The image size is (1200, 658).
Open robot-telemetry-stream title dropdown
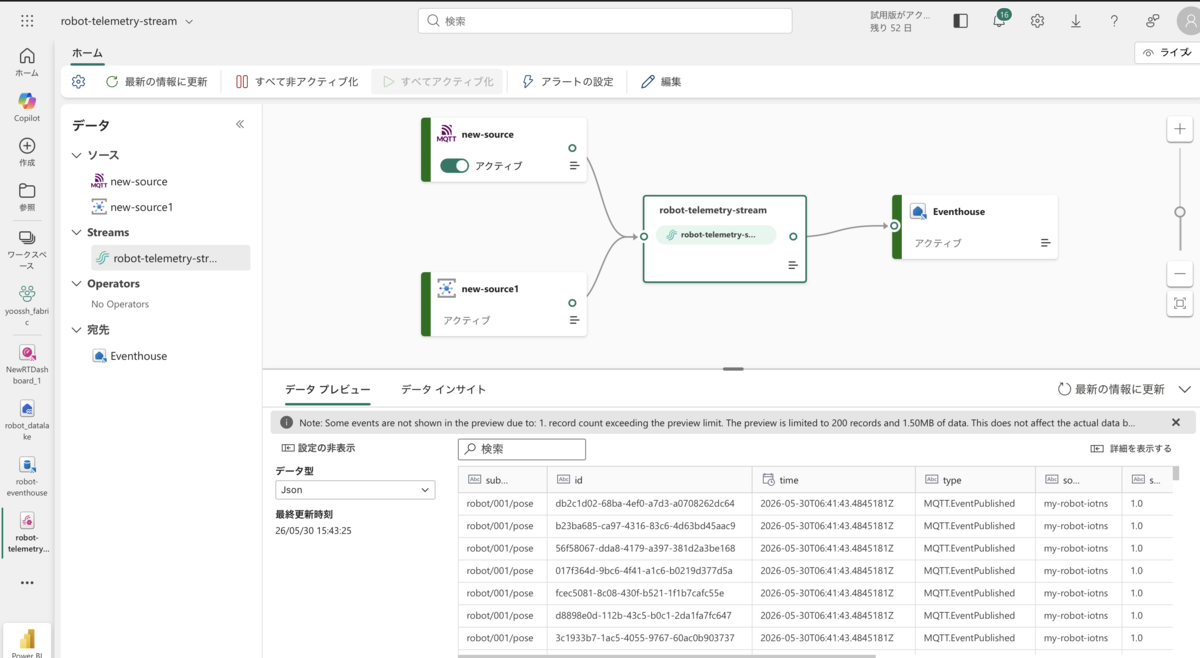[x=190, y=21]
